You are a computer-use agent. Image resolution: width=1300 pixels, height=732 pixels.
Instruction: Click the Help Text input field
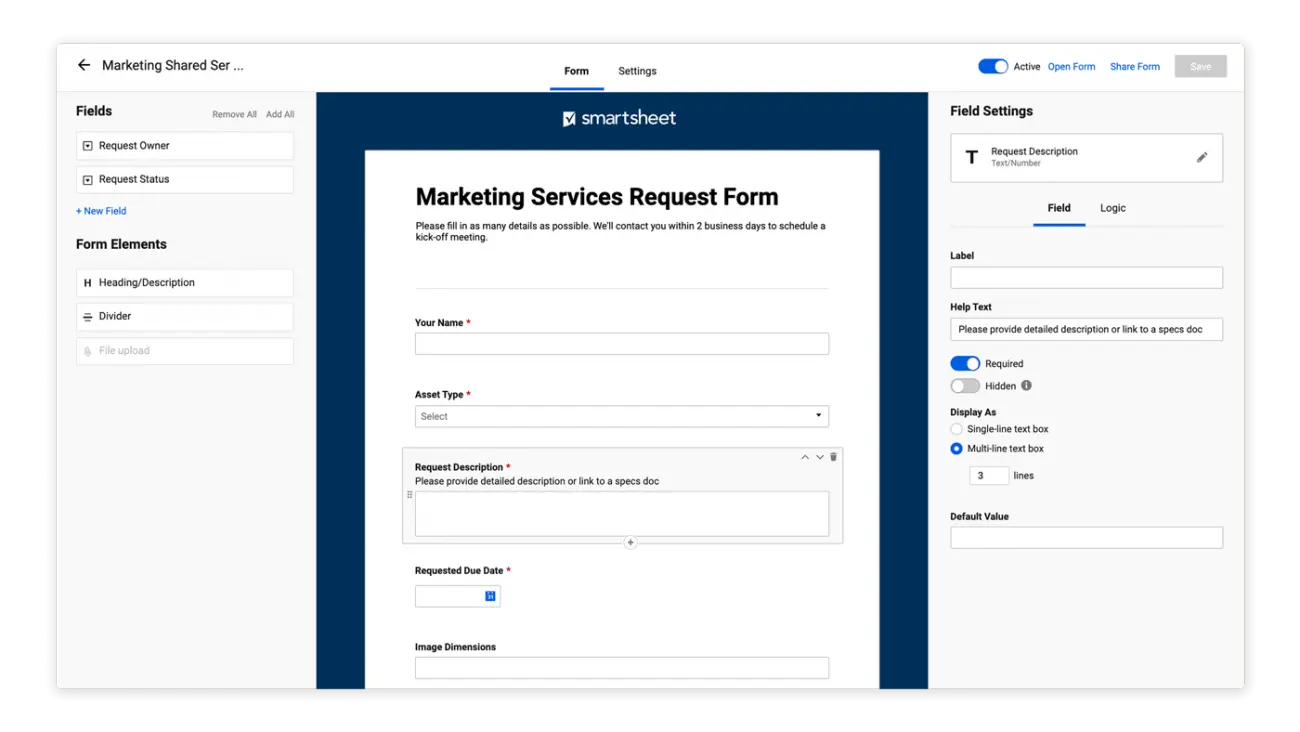point(1086,329)
